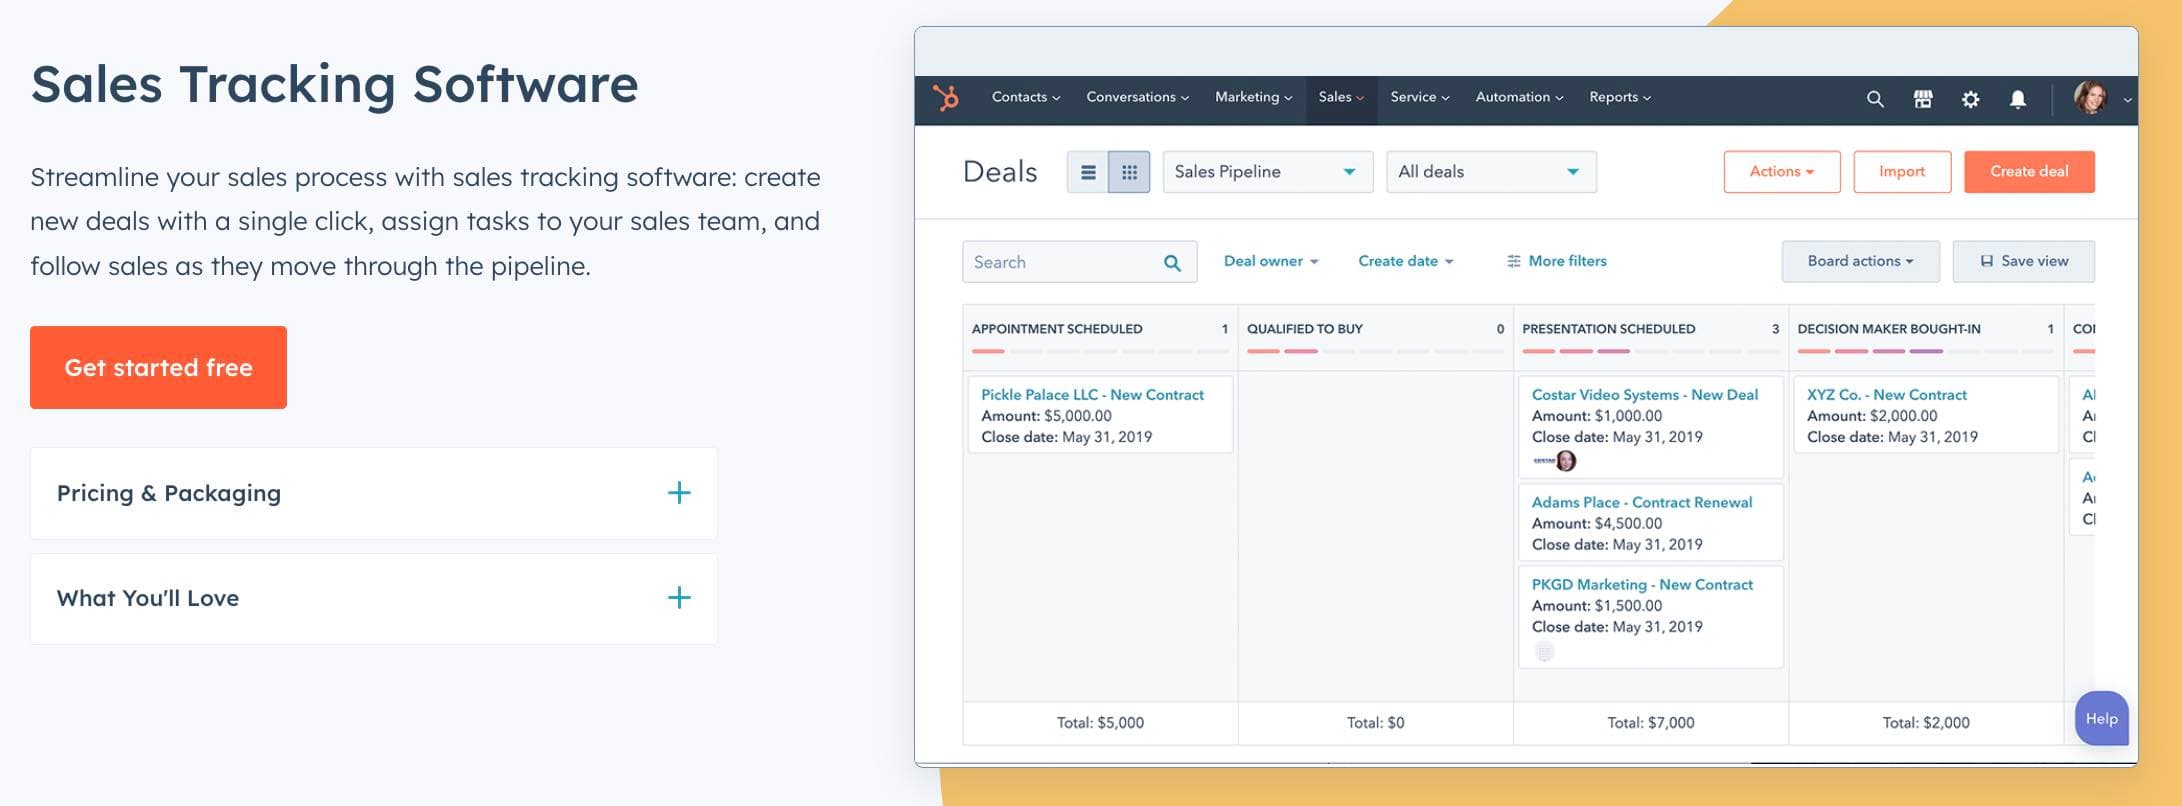2182x806 pixels.
Task: Open the All deals filter dropdown
Action: [1490, 172]
